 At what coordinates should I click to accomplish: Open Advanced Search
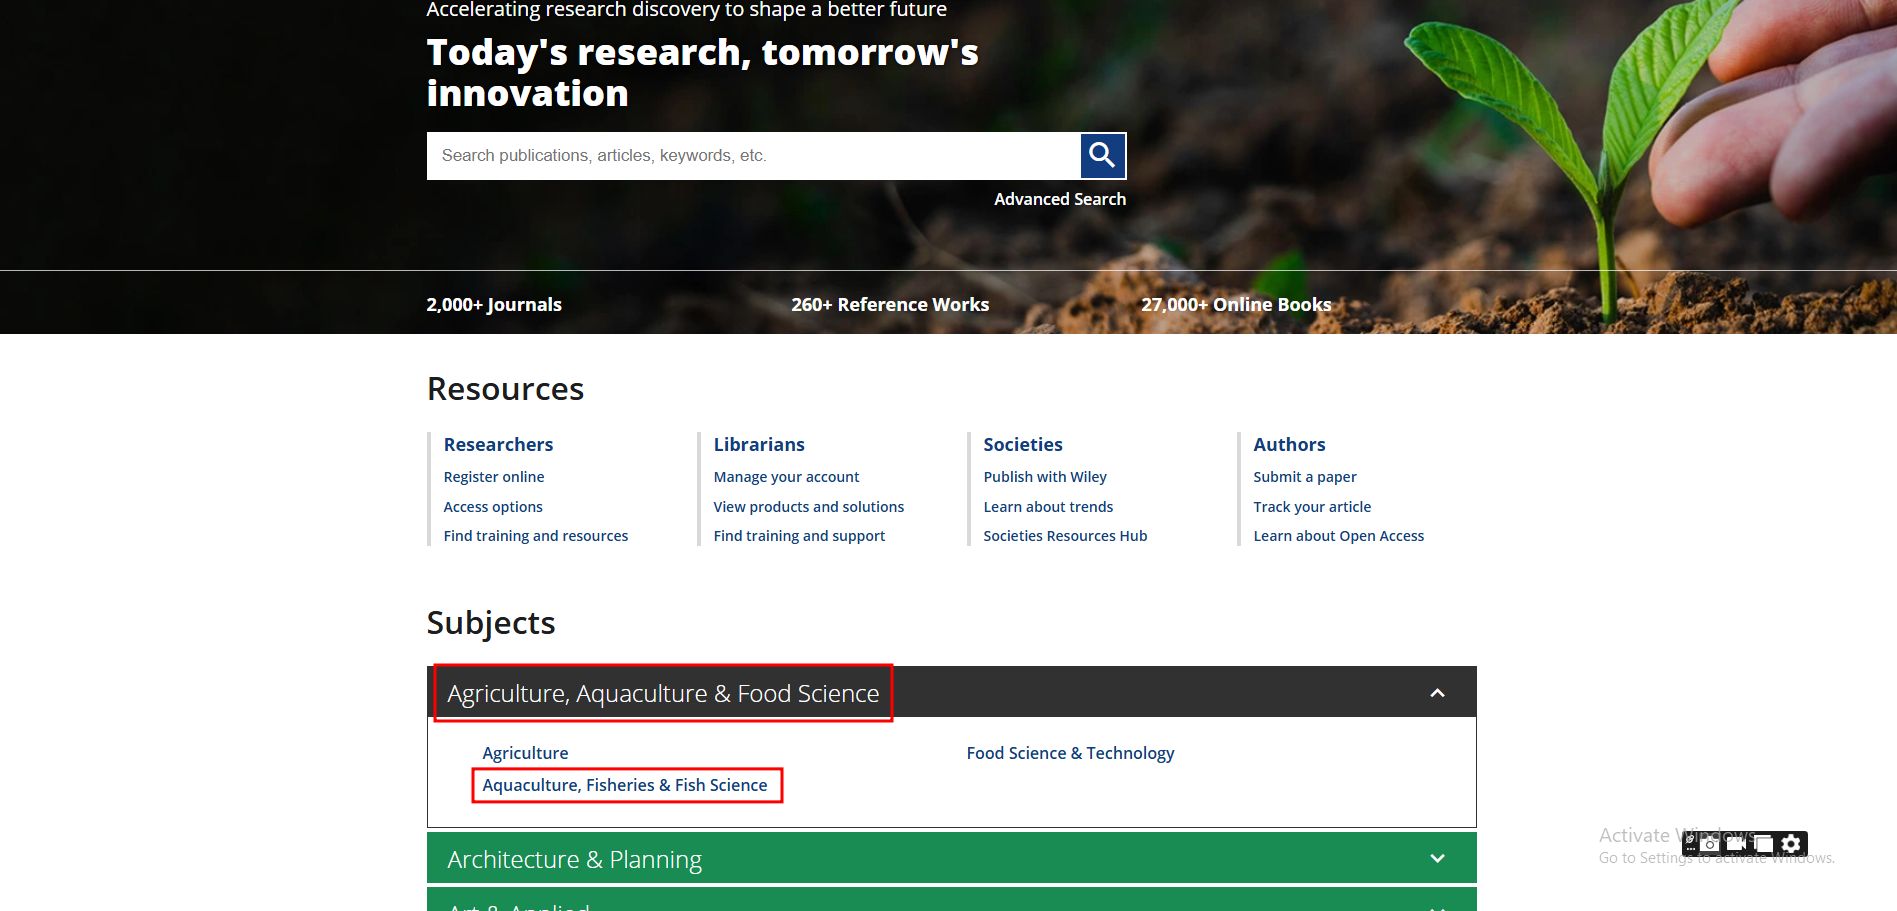point(1059,199)
